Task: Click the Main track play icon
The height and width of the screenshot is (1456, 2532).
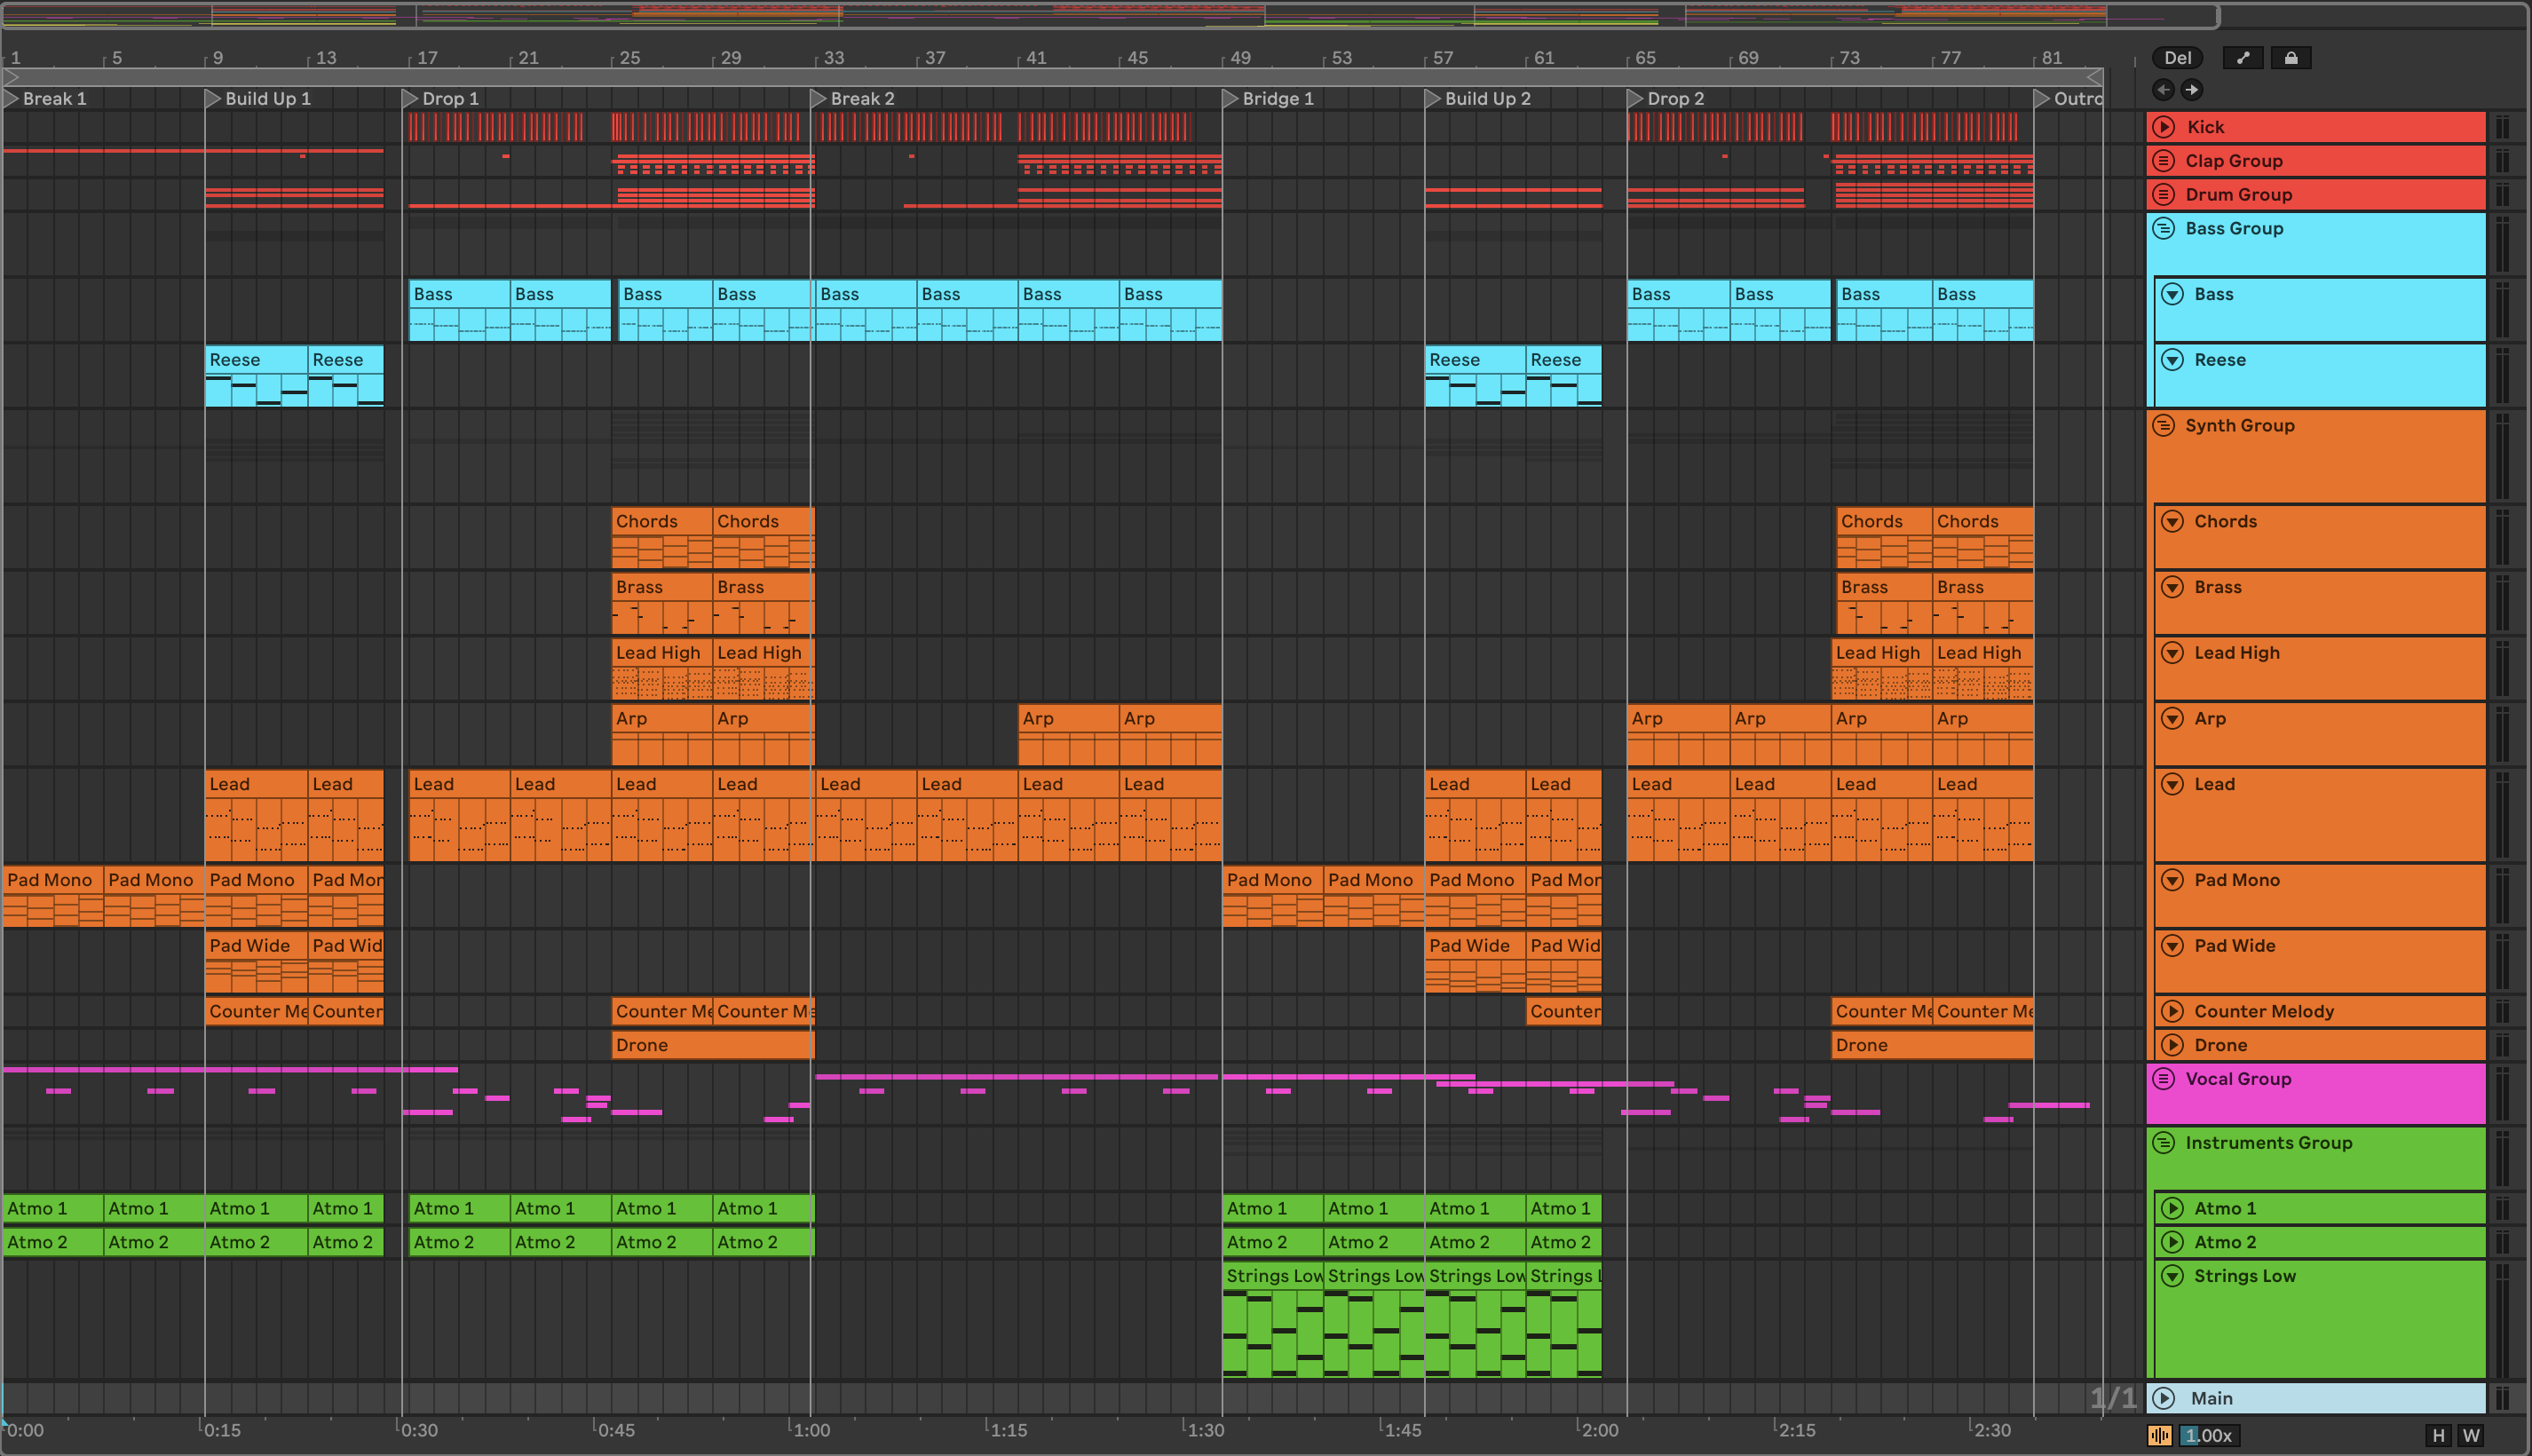Action: (2165, 1398)
